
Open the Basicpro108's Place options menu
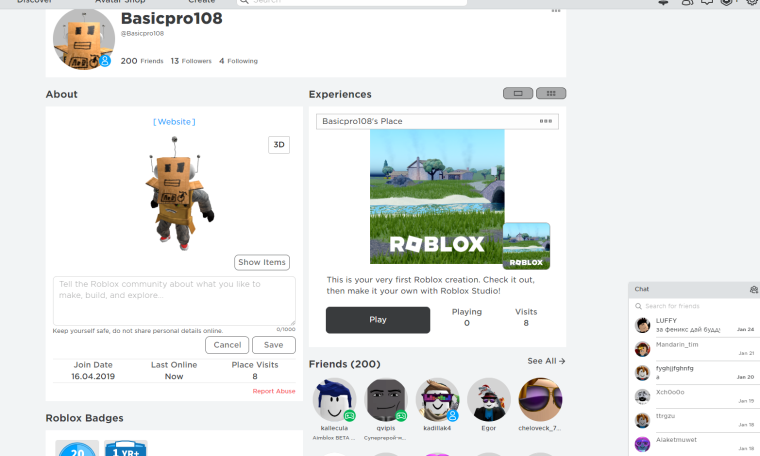pyautogui.click(x=545, y=121)
